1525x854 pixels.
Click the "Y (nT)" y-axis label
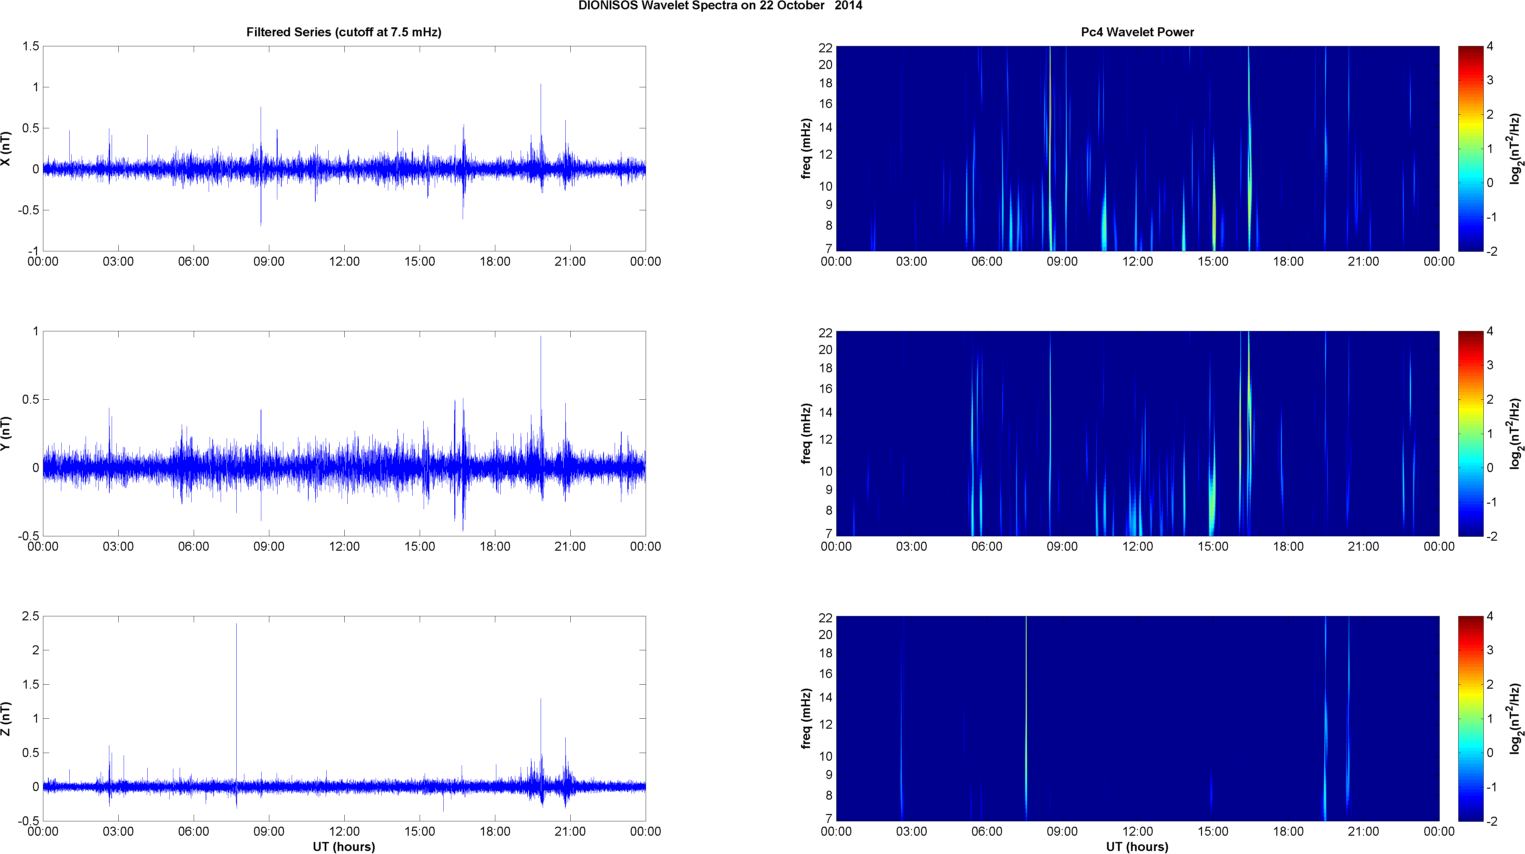point(6,434)
